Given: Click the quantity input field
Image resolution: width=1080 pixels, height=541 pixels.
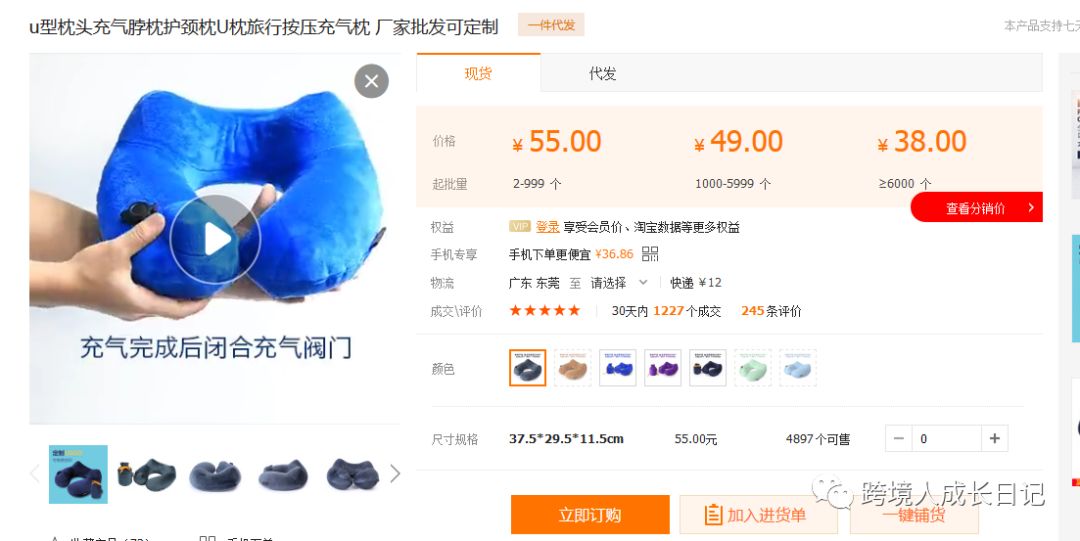Looking at the screenshot, I should [x=946, y=438].
